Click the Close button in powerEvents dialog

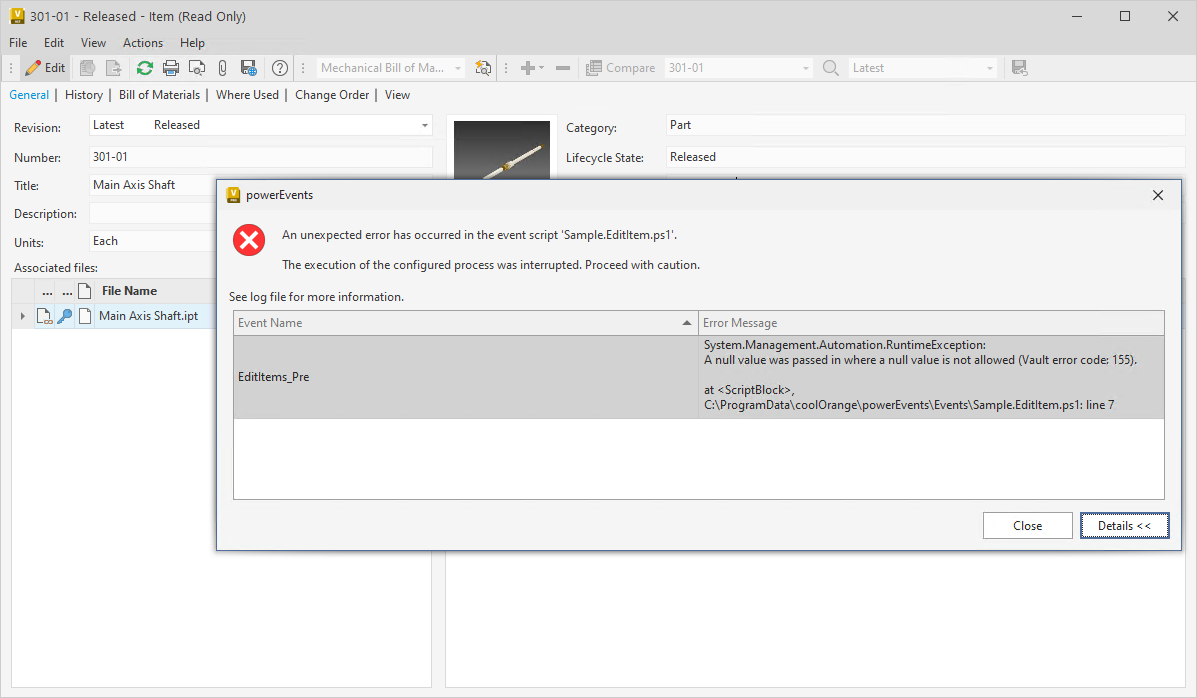1028,525
